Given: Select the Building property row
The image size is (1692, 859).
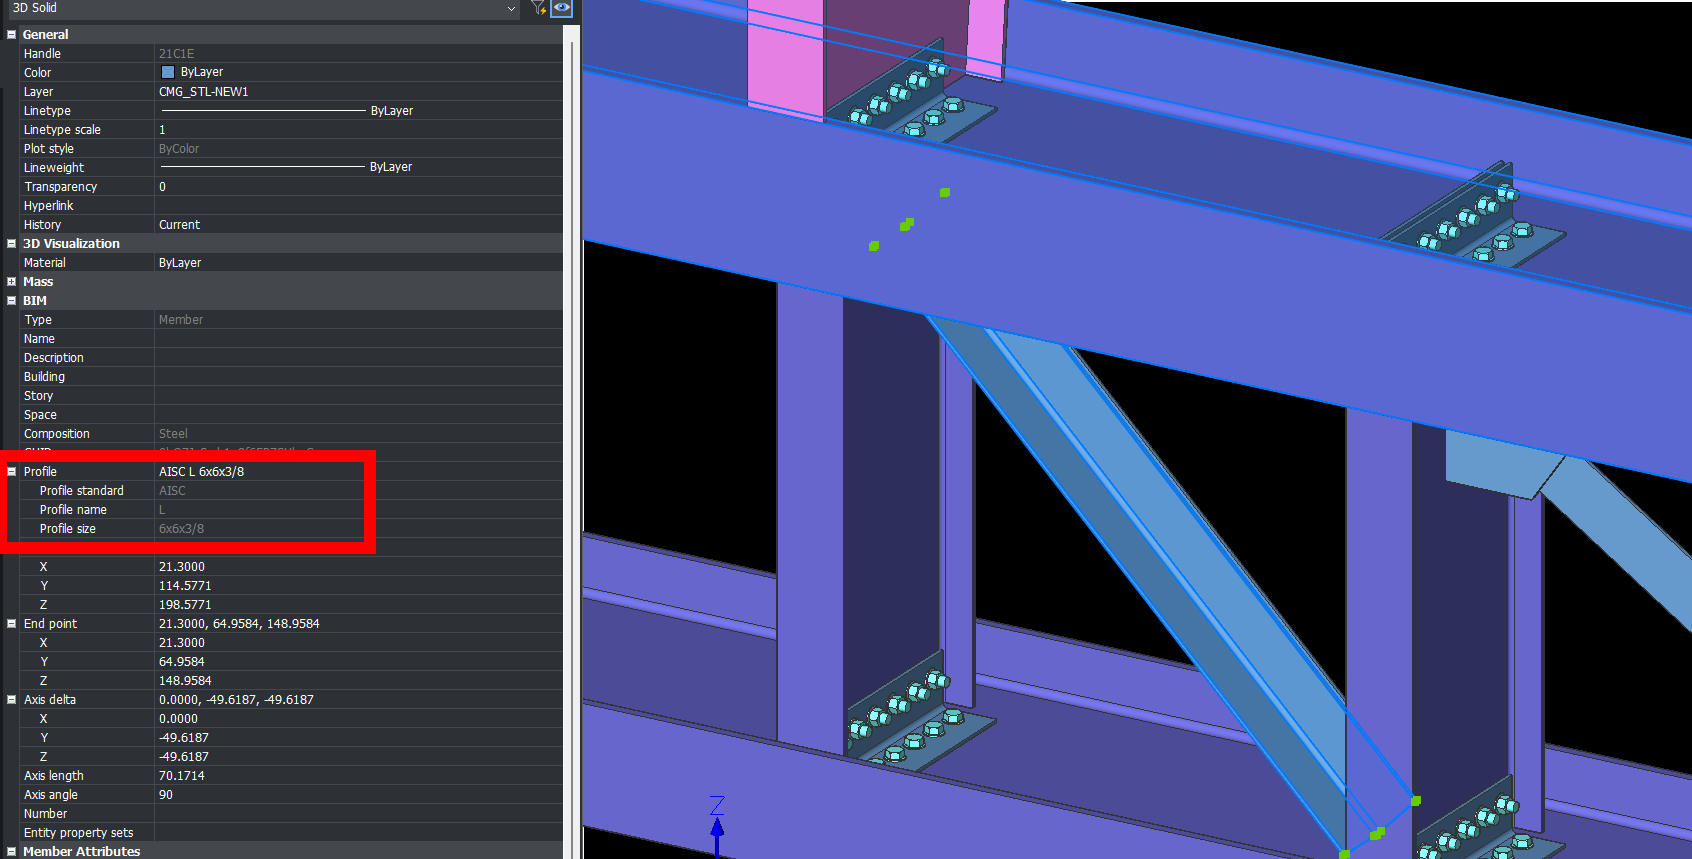Looking at the screenshot, I should [291, 377].
